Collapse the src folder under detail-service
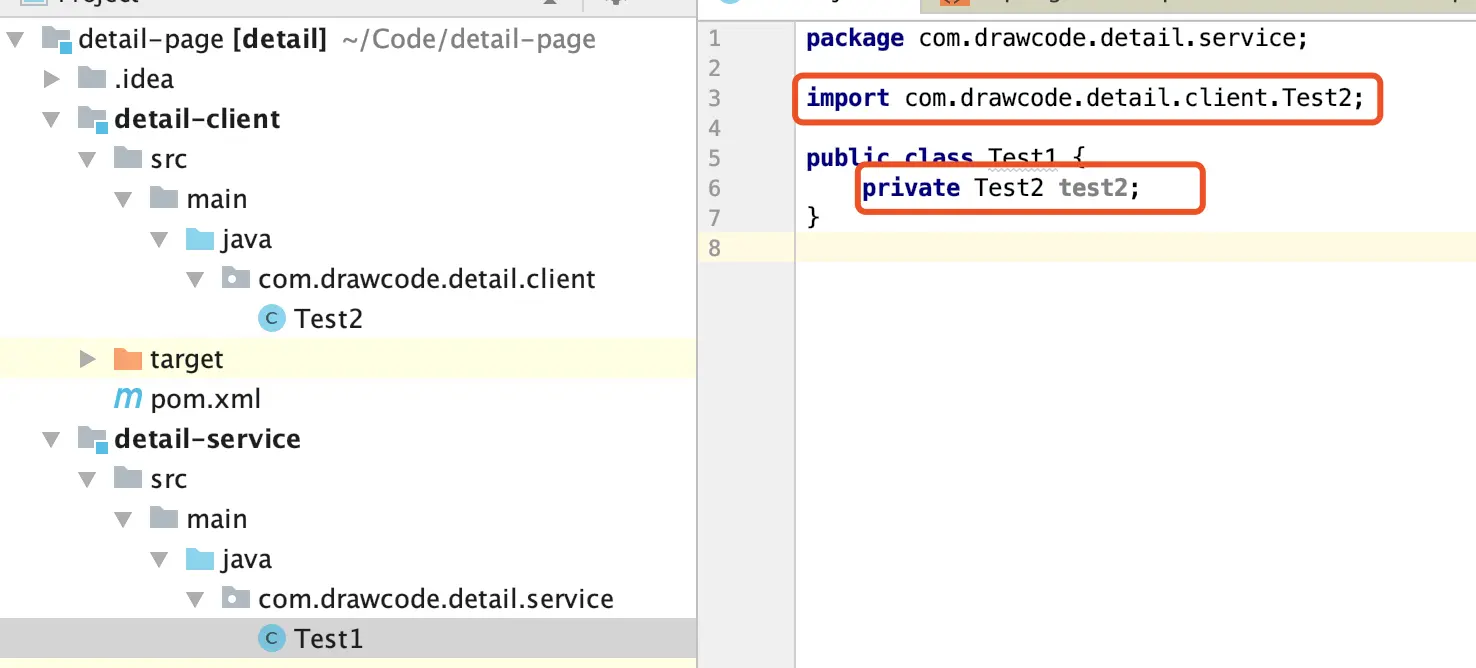 pos(88,480)
